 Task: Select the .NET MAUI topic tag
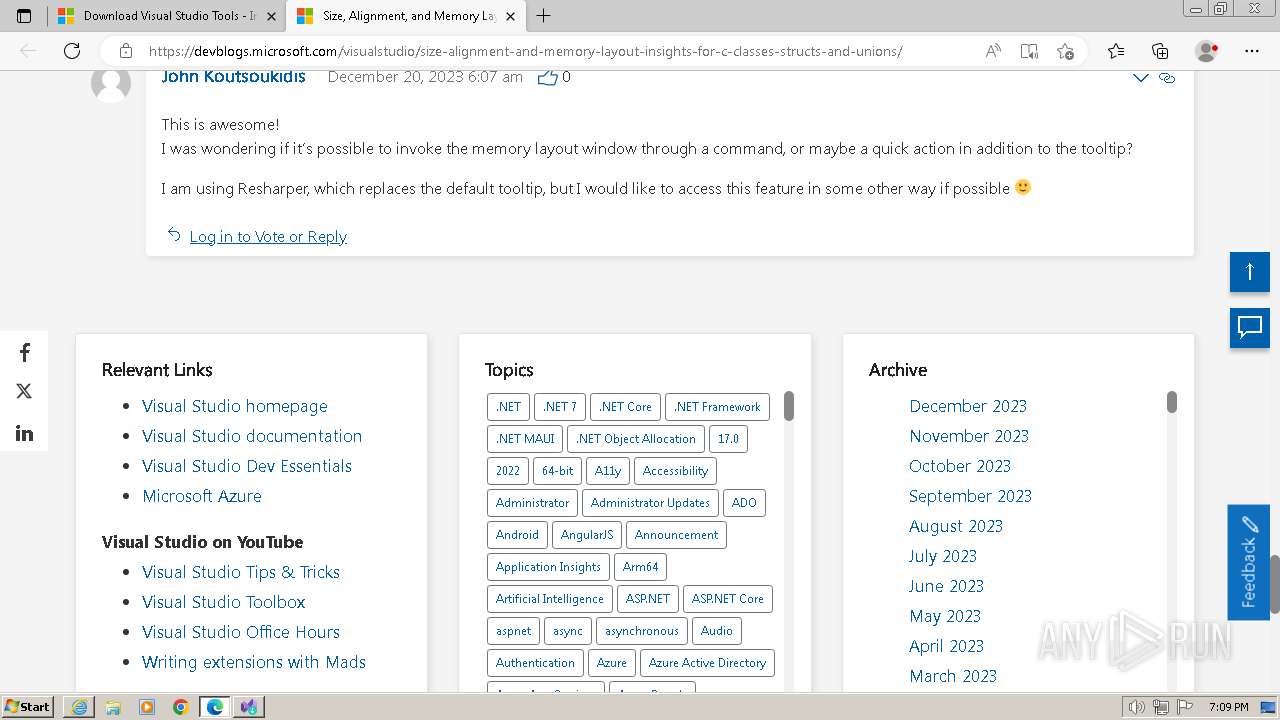[x=525, y=439]
